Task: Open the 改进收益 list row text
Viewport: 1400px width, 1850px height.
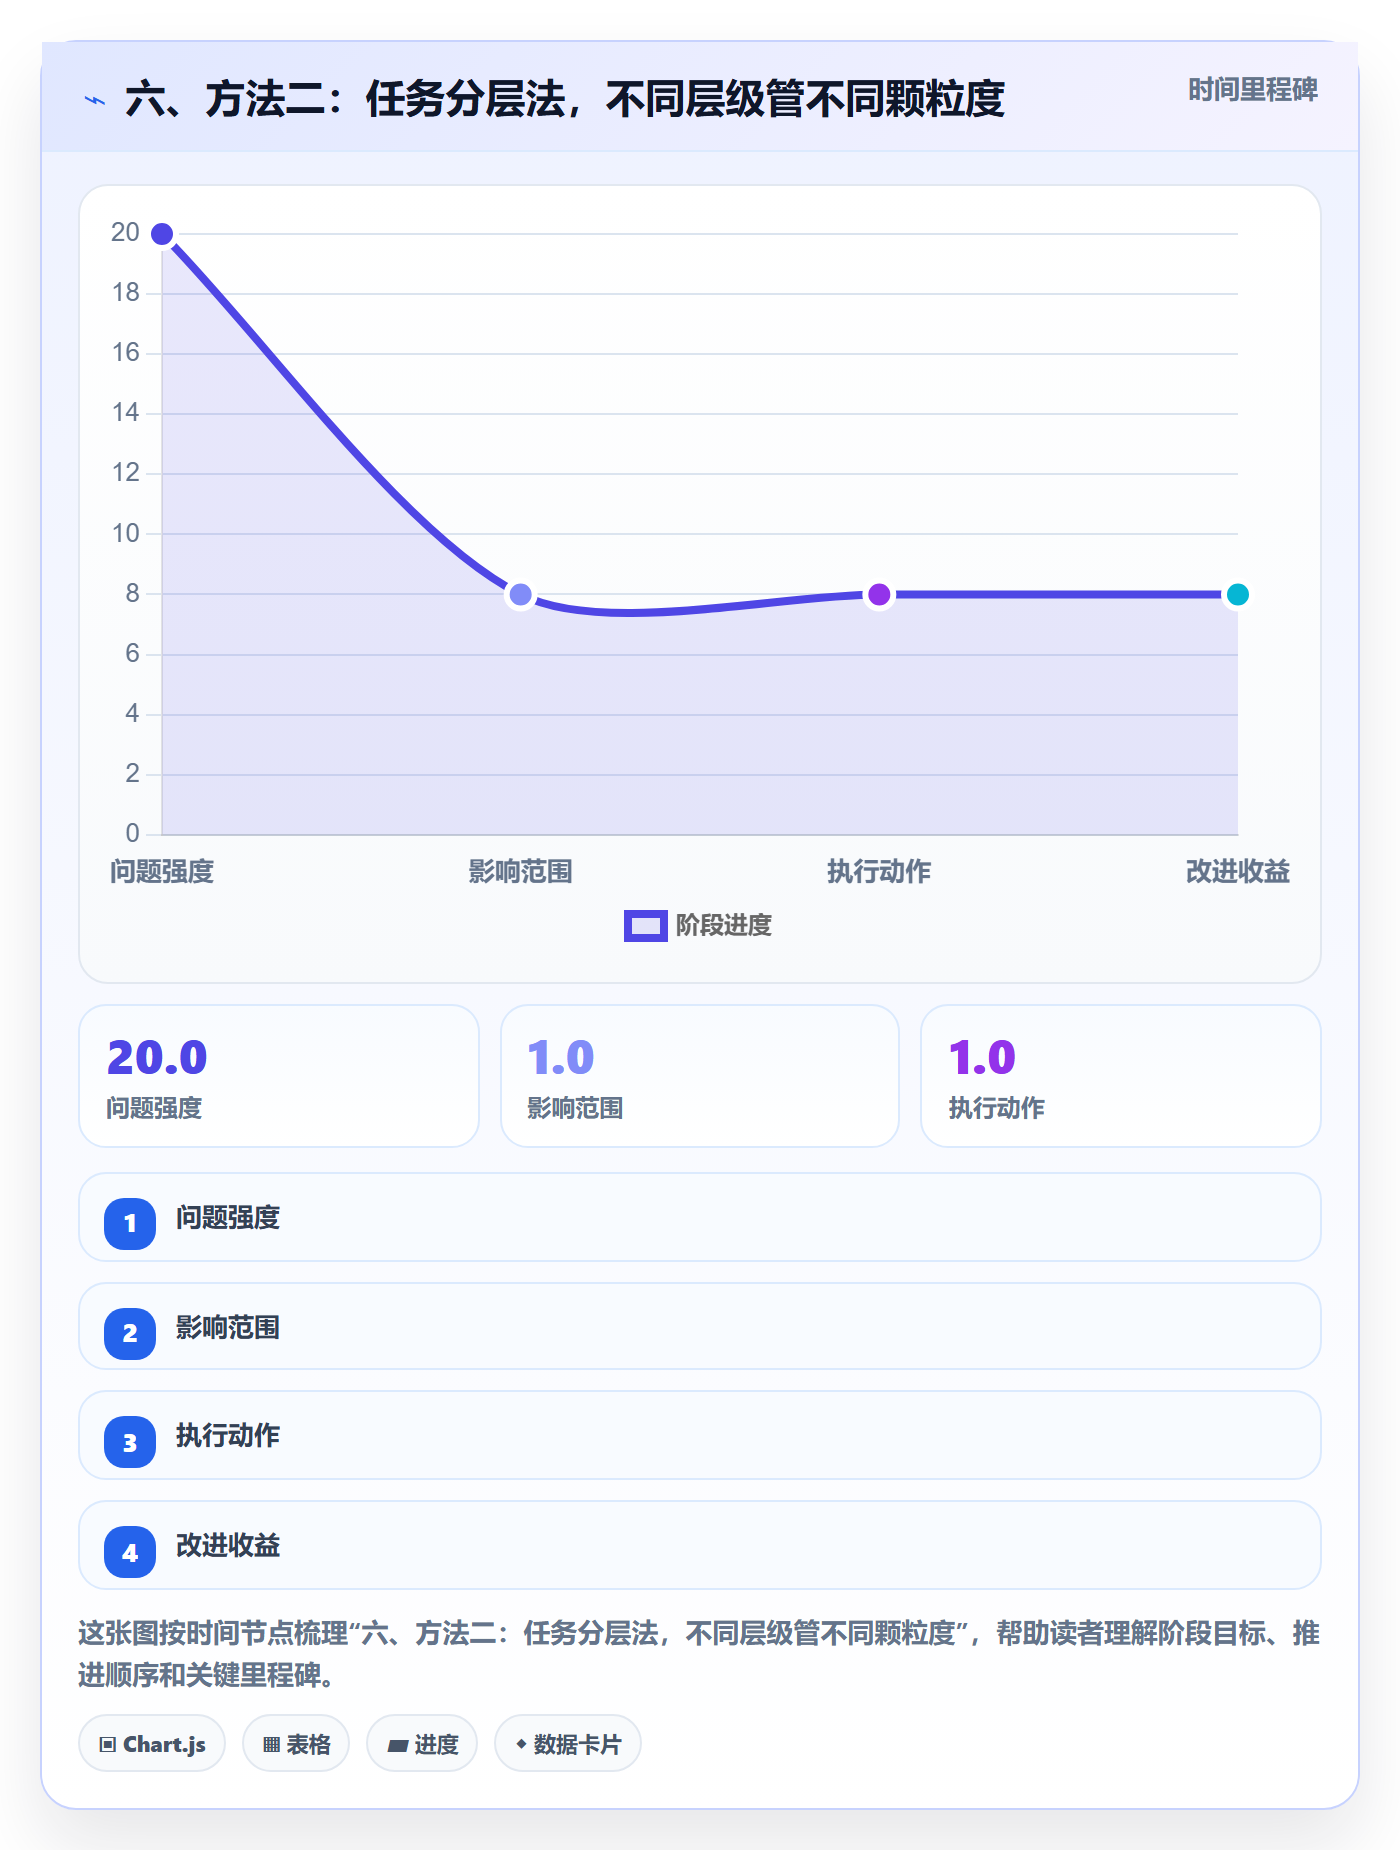Action: pos(228,1546)
